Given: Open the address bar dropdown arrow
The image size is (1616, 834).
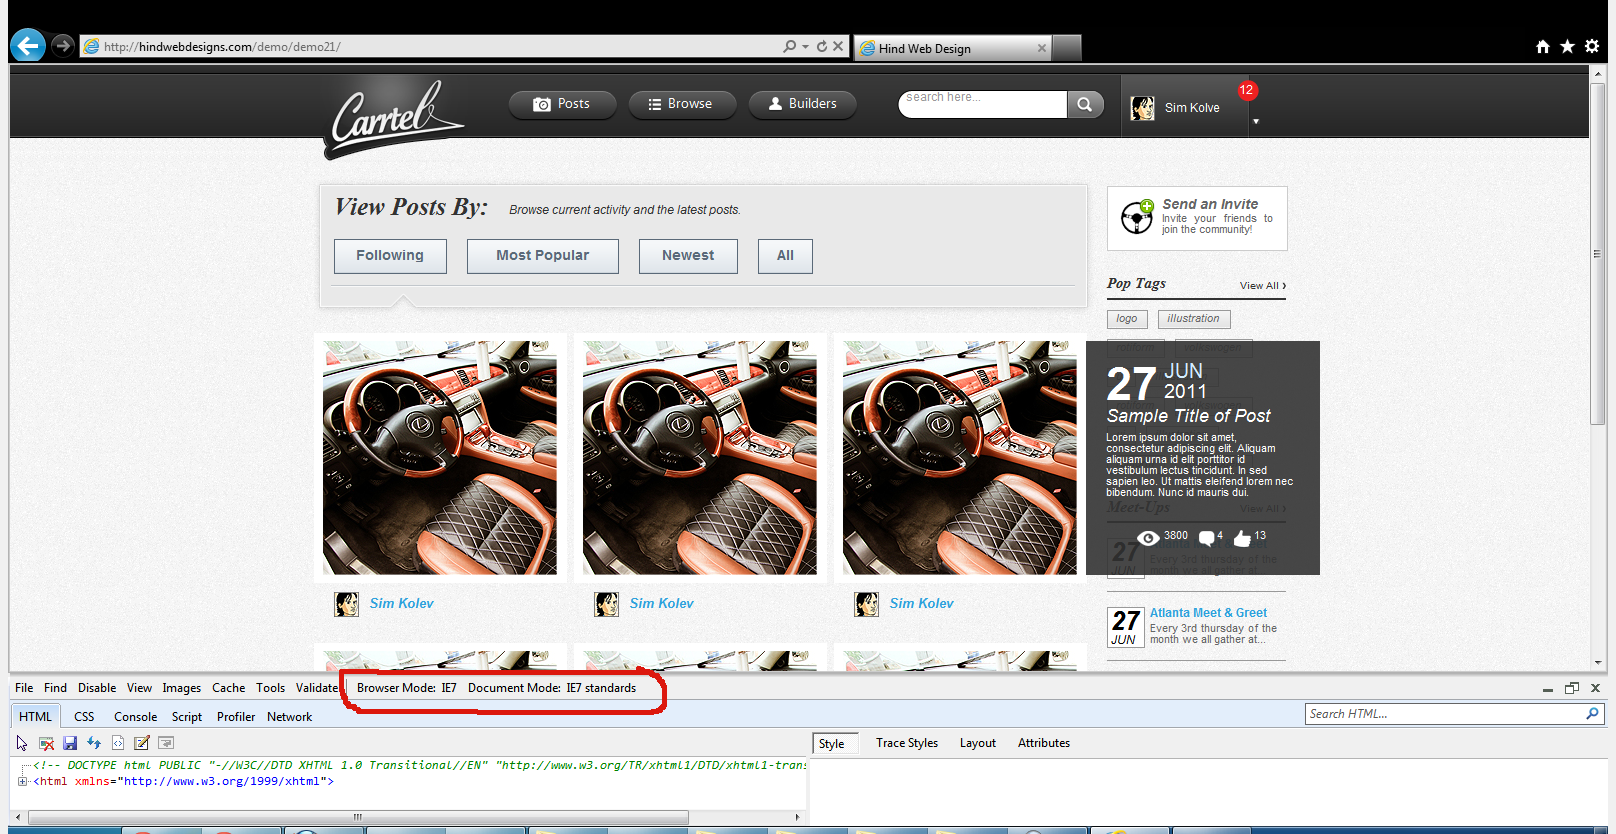Looking at the screenshot, I should tap(805, 47).
